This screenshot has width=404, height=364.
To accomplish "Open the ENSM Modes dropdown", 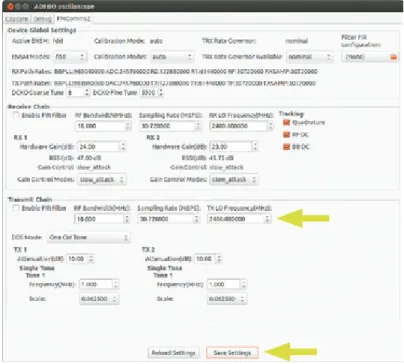I will tap(70, 57).
